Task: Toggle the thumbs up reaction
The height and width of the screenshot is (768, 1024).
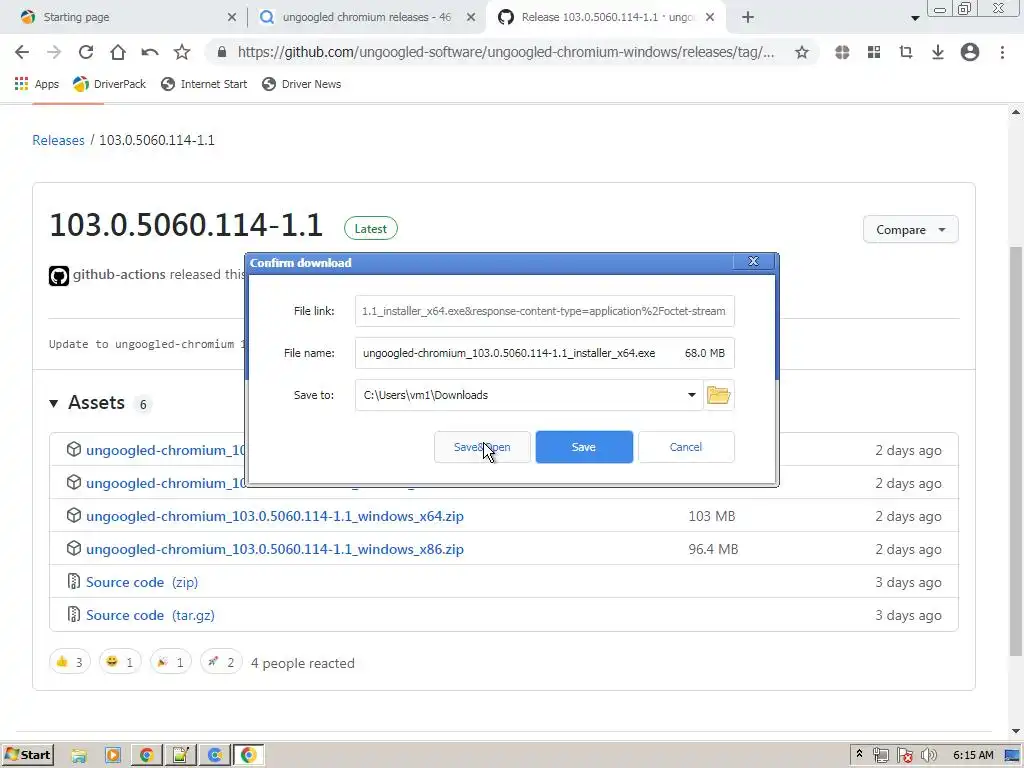Action: tap(69, 662)
